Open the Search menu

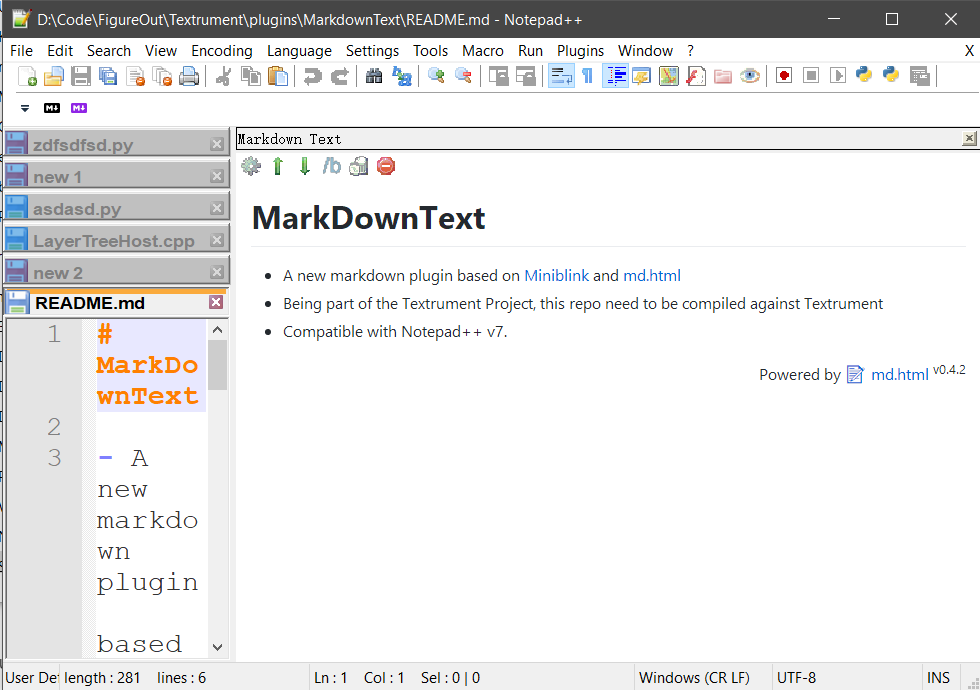click(x=109, y=51)
